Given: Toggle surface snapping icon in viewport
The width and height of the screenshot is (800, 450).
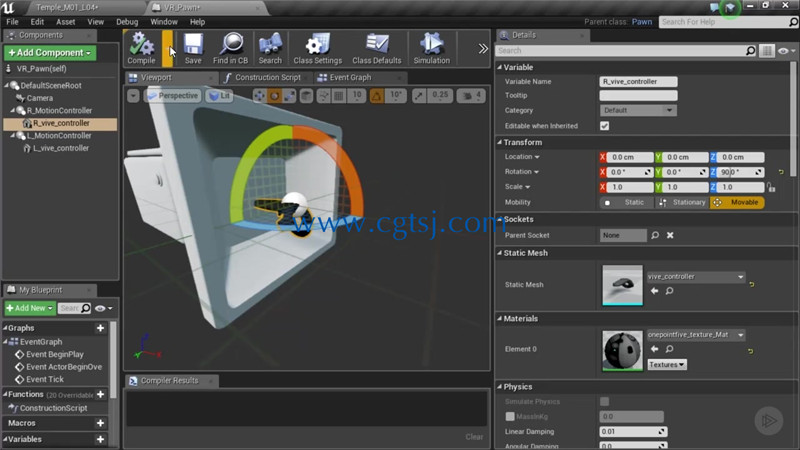Looking at the screenshot, I should (323, 96).
